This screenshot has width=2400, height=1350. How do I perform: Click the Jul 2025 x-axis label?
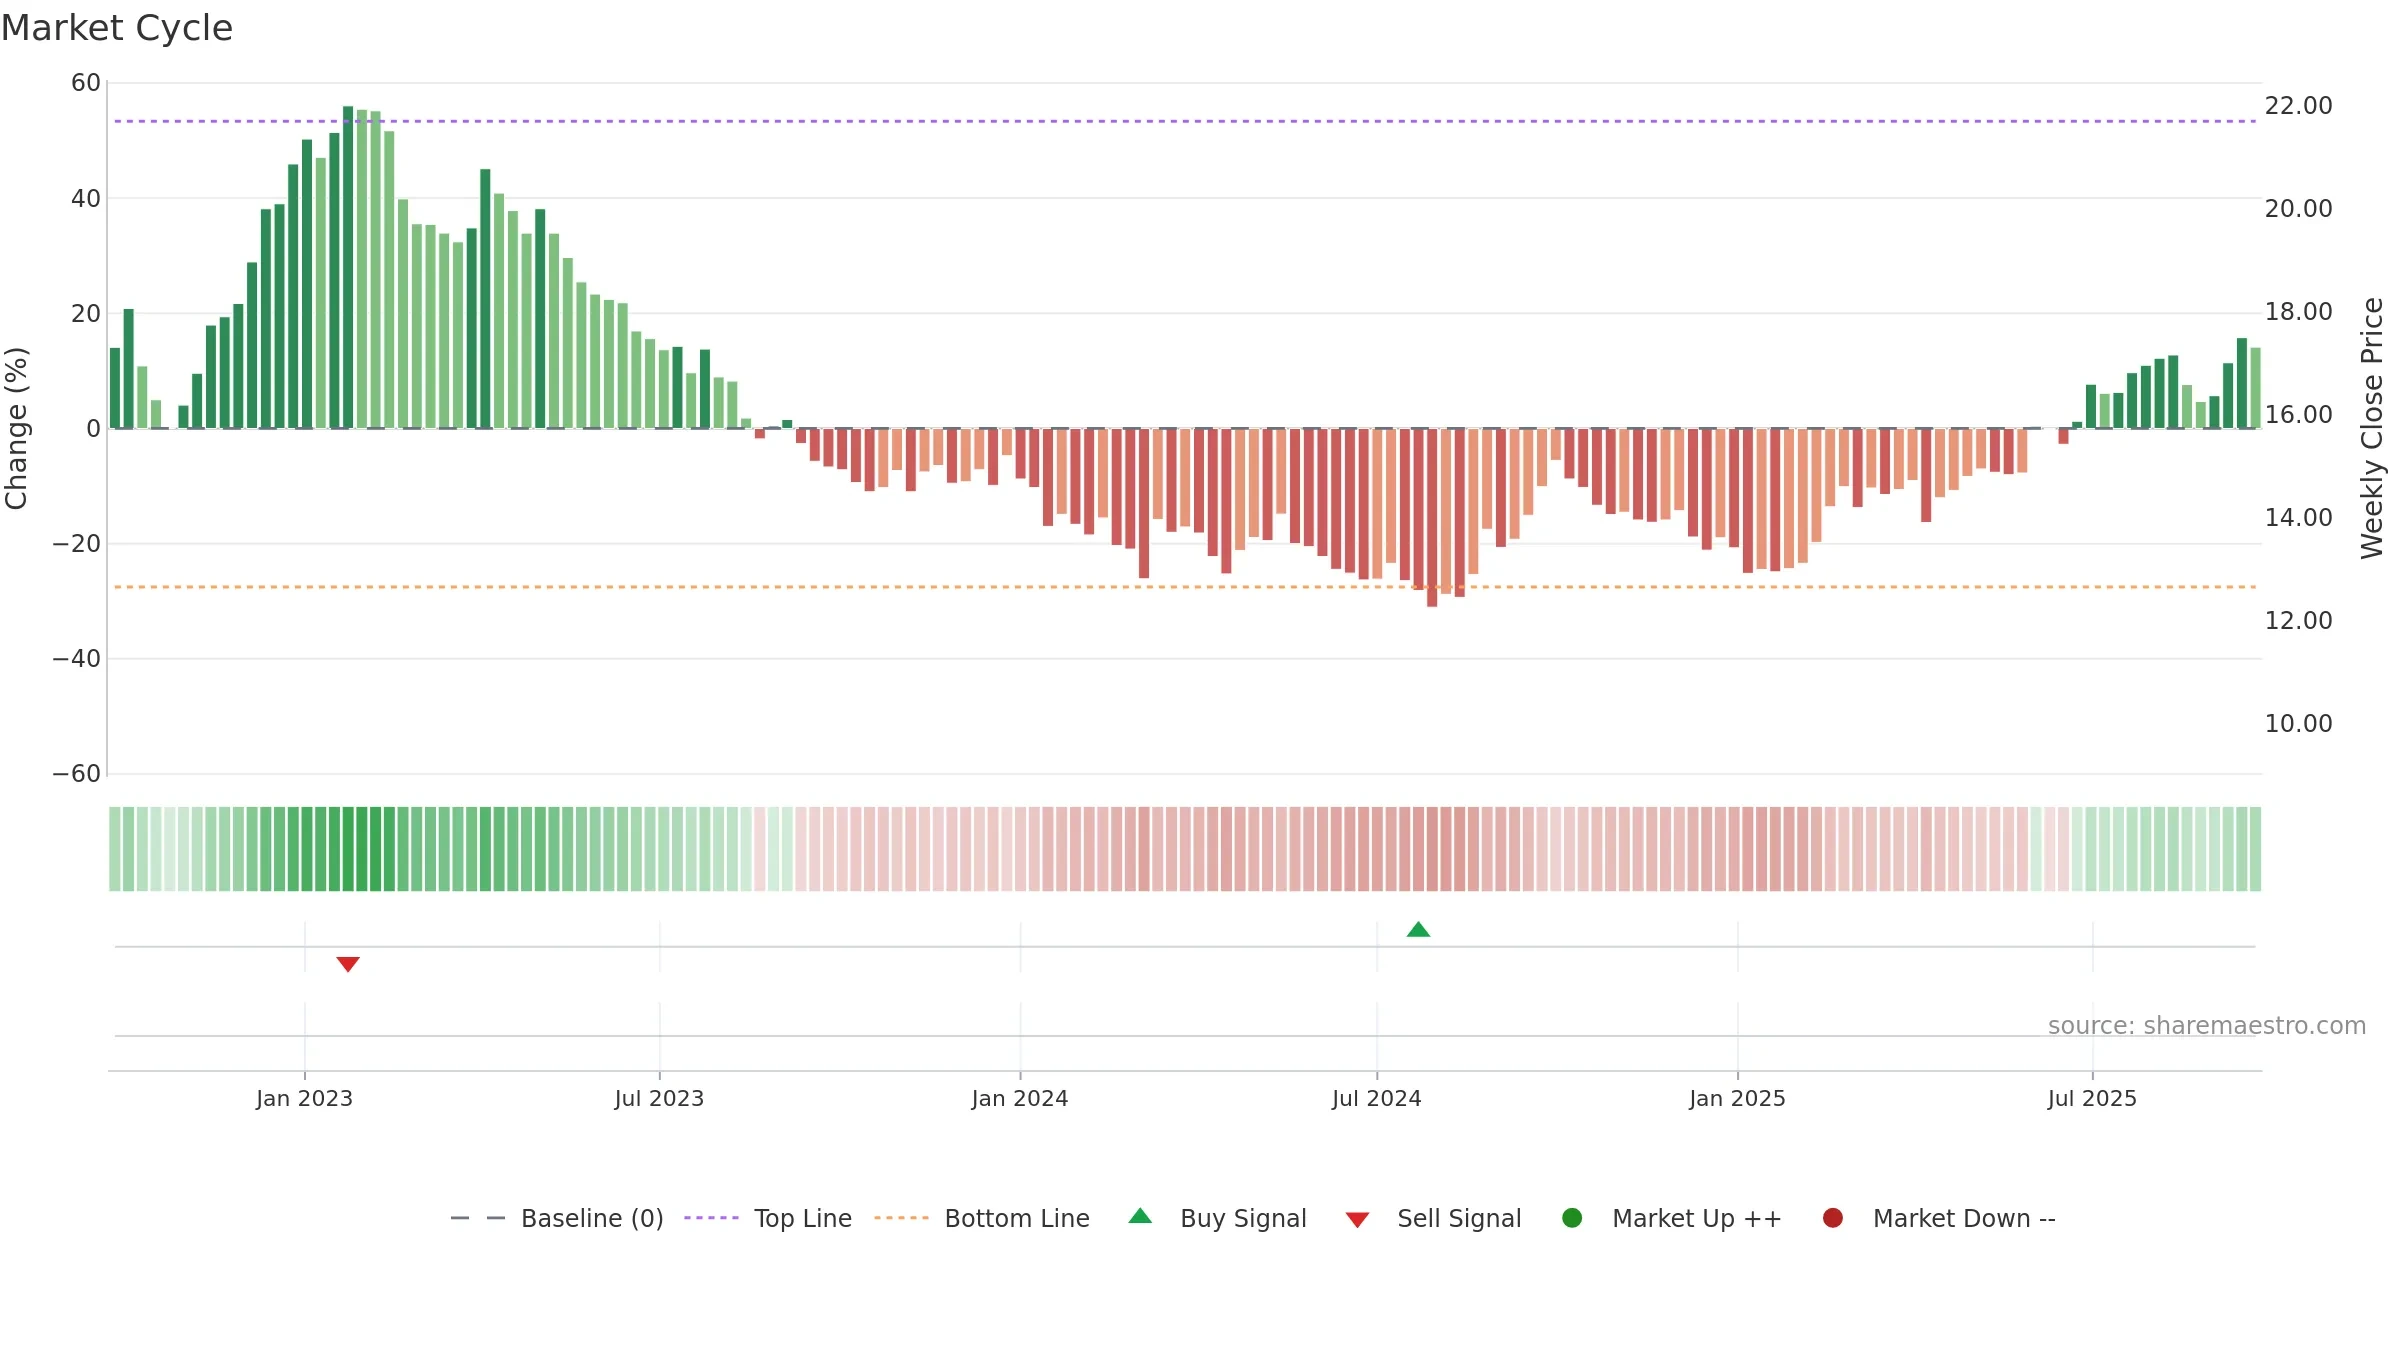point(2092,1098)
